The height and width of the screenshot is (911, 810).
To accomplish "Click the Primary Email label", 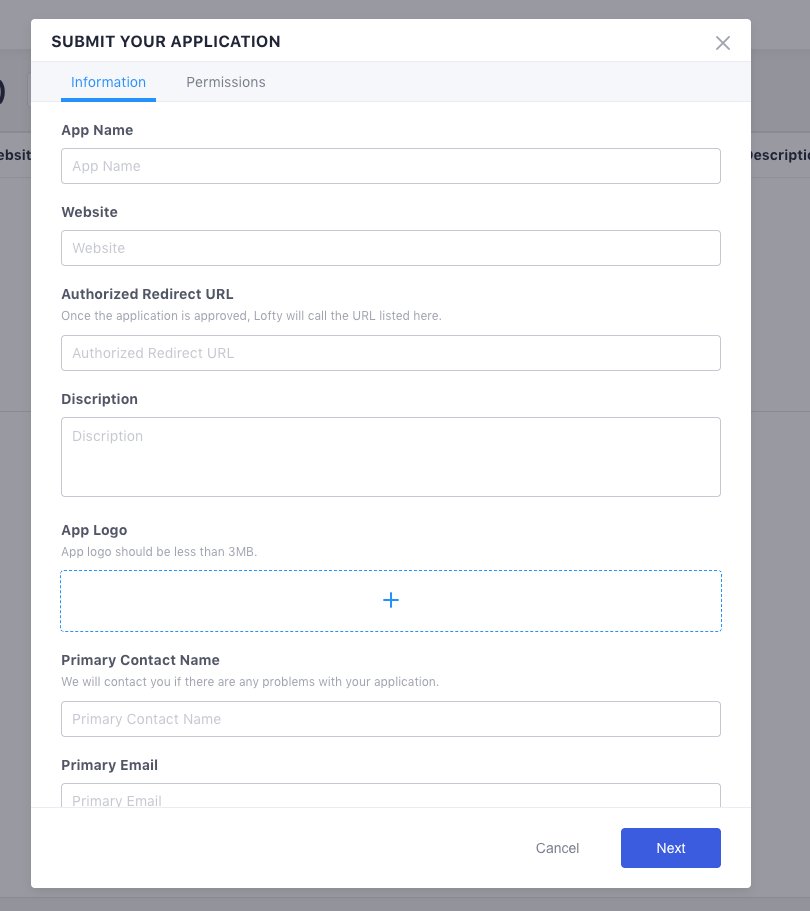I will [x=109, y=765].
